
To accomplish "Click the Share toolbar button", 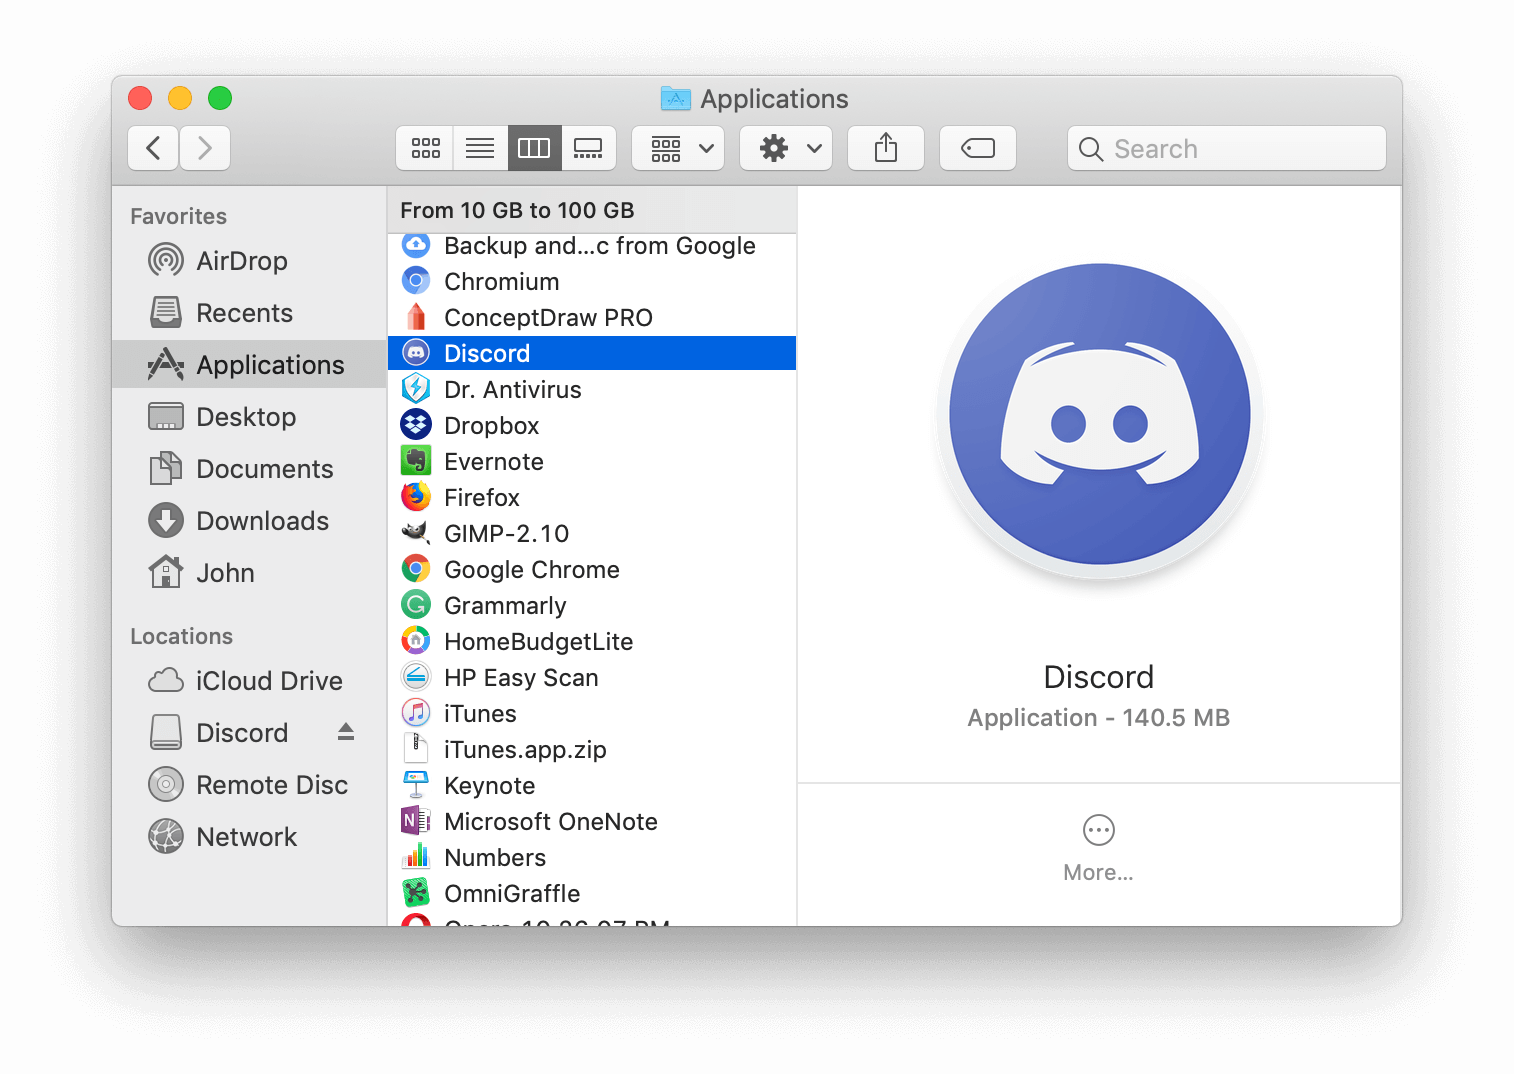I will tap(886, 148).
